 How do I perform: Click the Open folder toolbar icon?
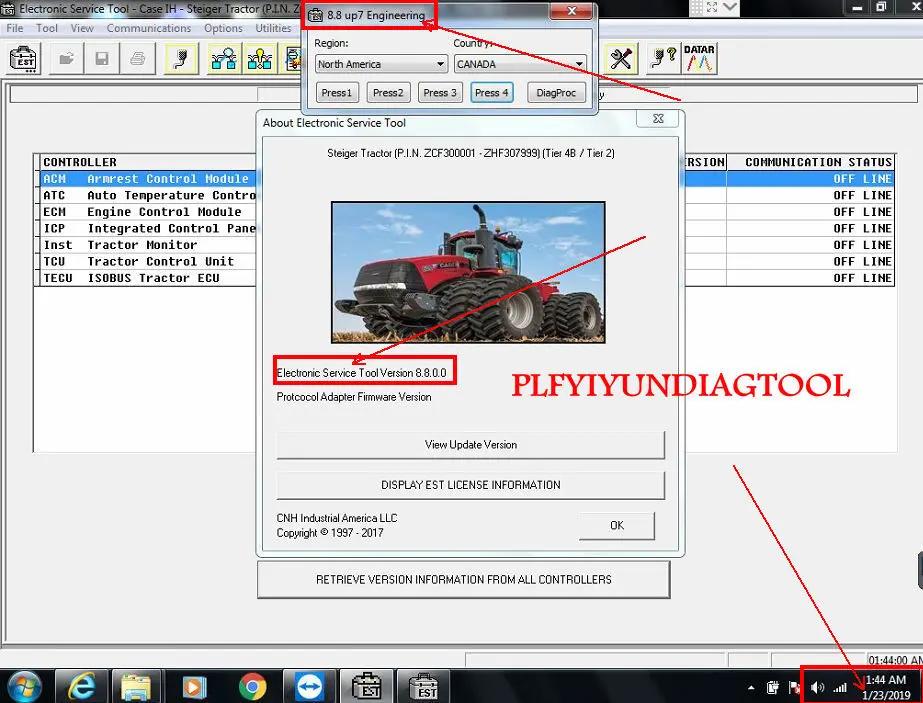click(x=67, y=59)
